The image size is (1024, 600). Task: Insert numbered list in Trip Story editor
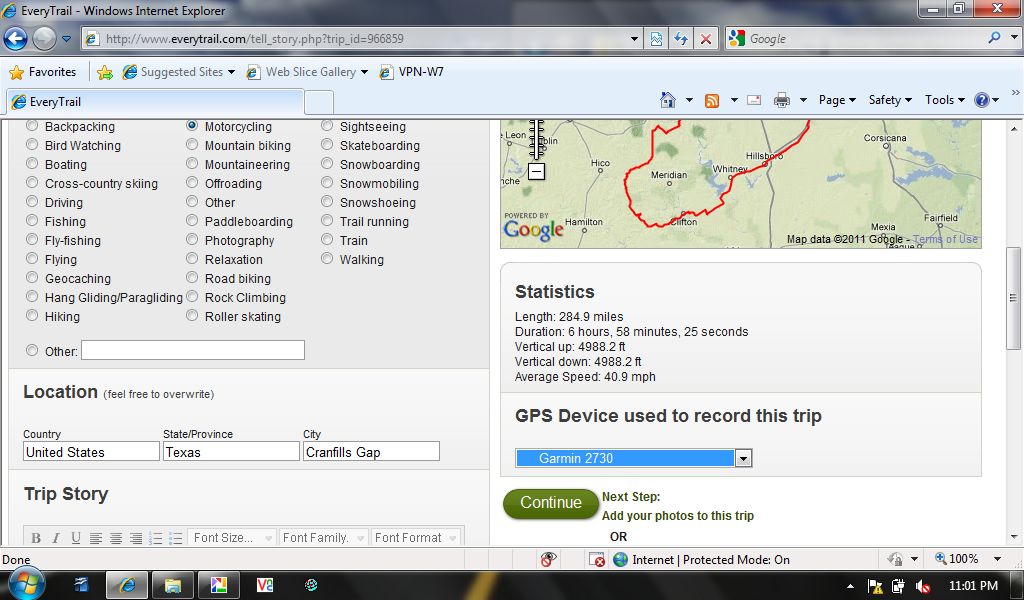click(x=155, y=538)
